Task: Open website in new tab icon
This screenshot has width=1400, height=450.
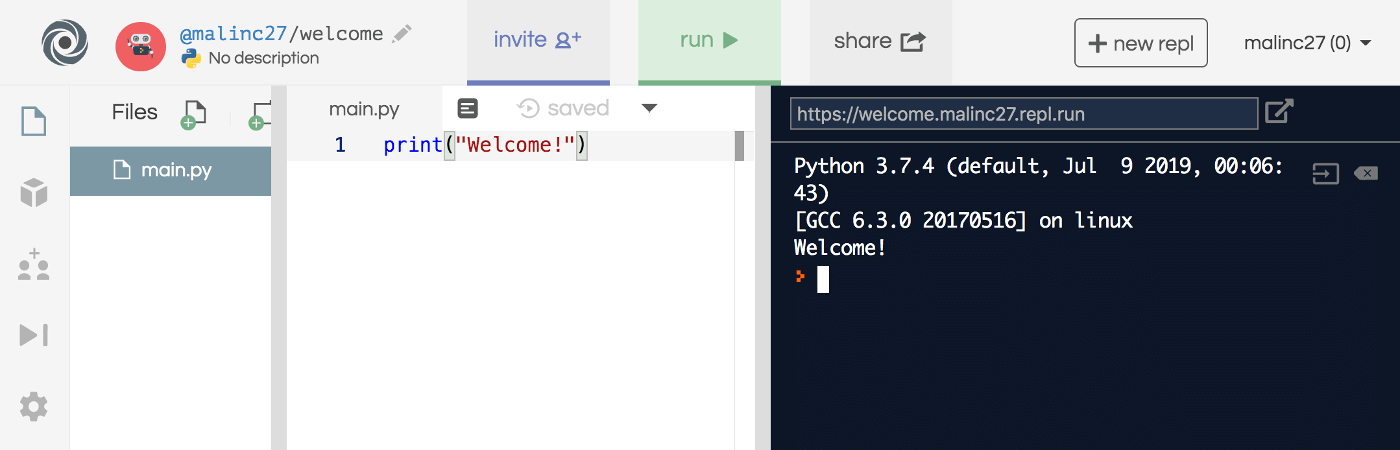Action: point(1279,112)
